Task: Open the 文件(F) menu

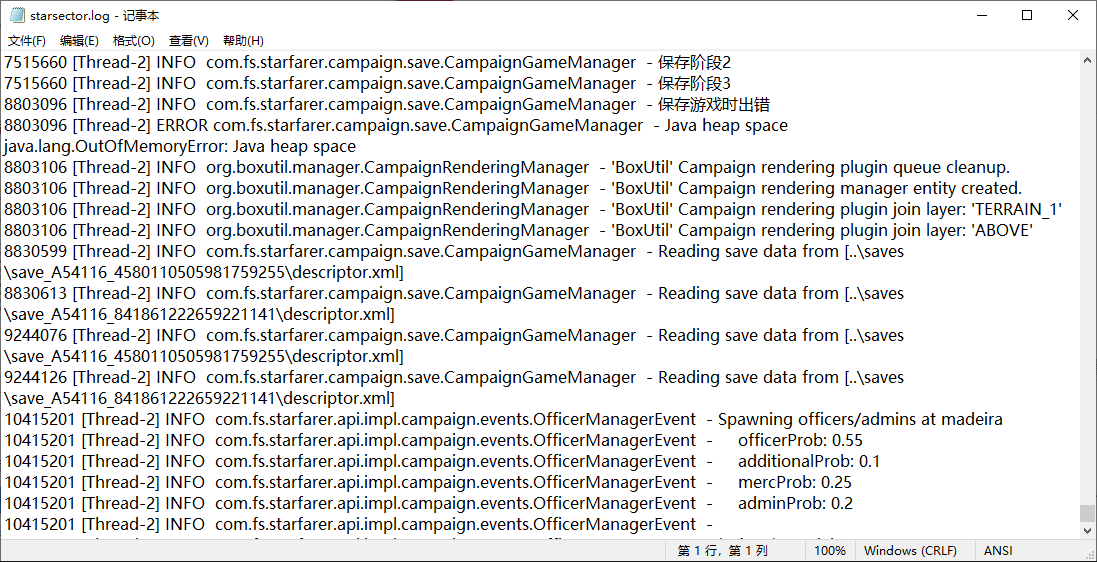Action: click(27, 41)
